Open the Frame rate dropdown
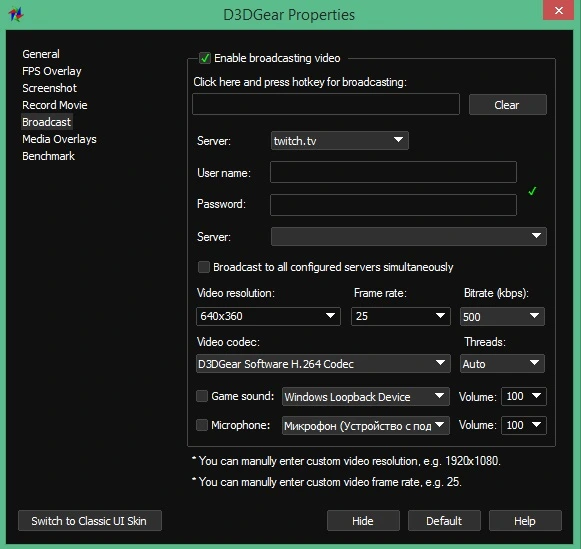Screen dimensions: 581x549 (x=401, y=316)
